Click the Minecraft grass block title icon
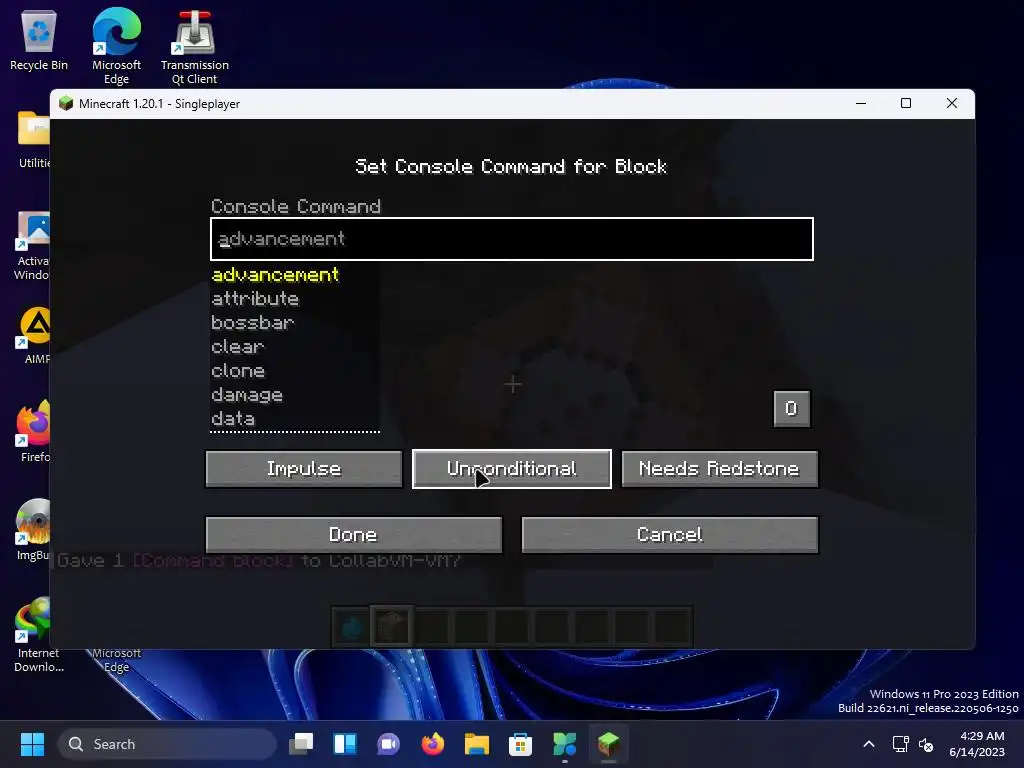This screenshot has height=768, width=1024. (x=66, y=103)
